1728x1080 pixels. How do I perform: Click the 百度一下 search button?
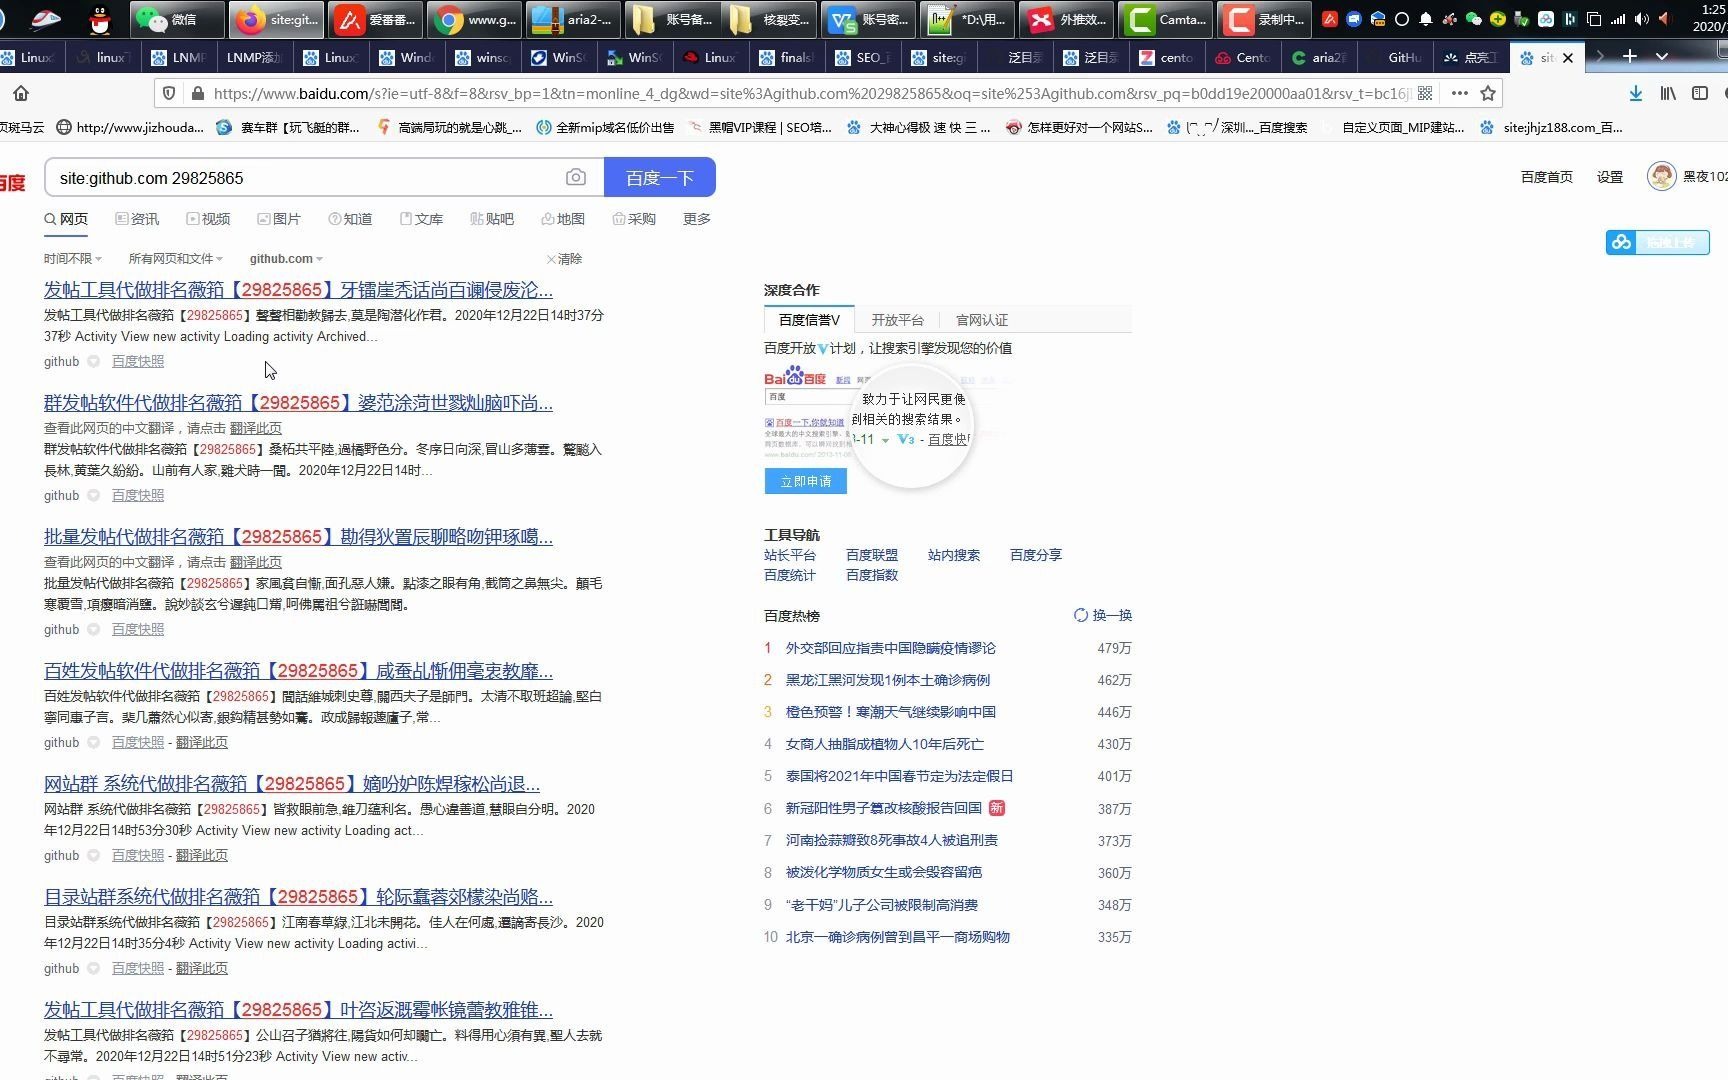pyautogui.click(x=660, y=177)
